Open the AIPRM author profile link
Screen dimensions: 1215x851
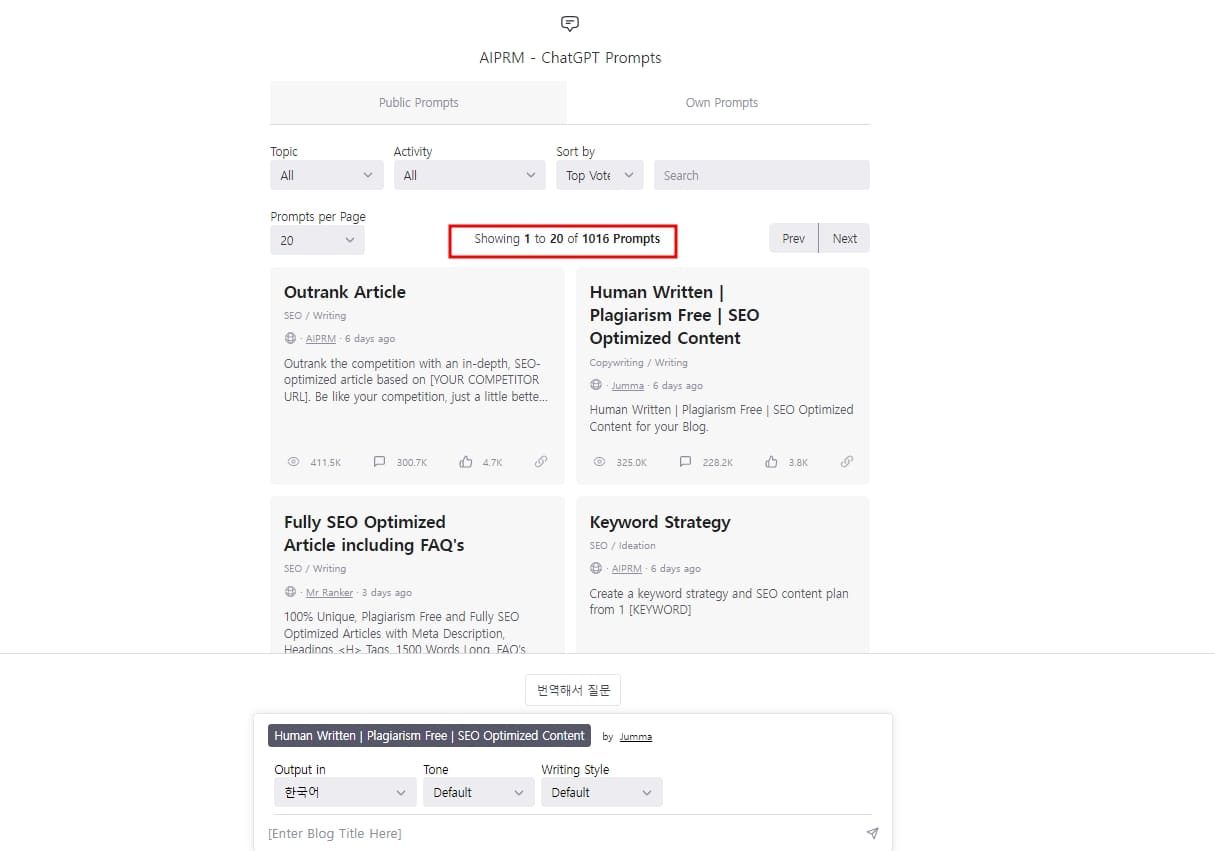point(320,338)
